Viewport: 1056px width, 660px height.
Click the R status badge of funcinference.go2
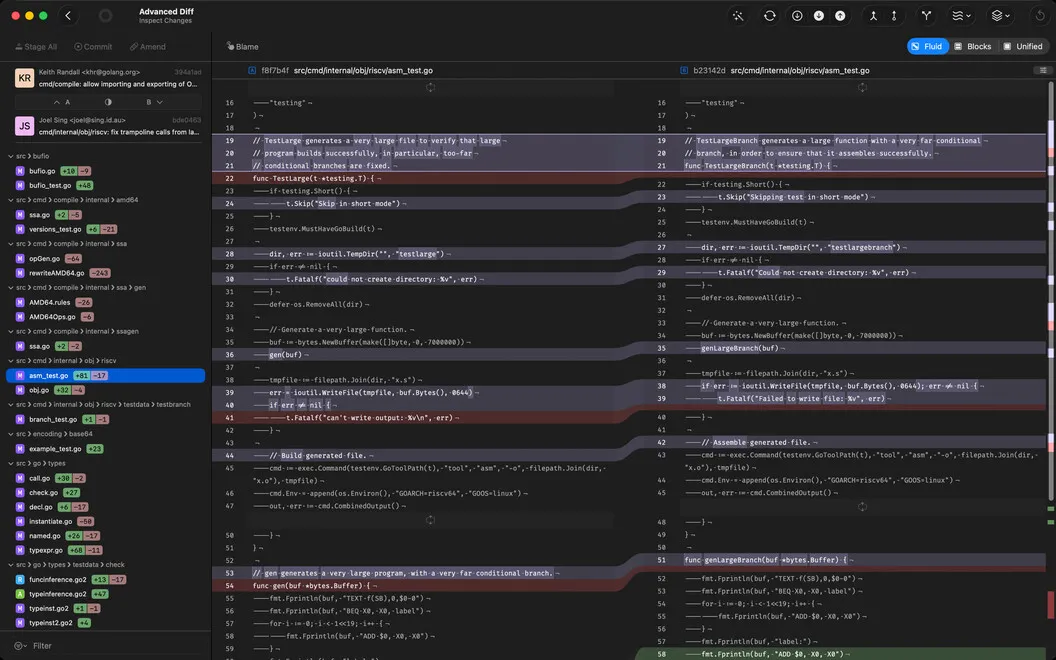20,579
